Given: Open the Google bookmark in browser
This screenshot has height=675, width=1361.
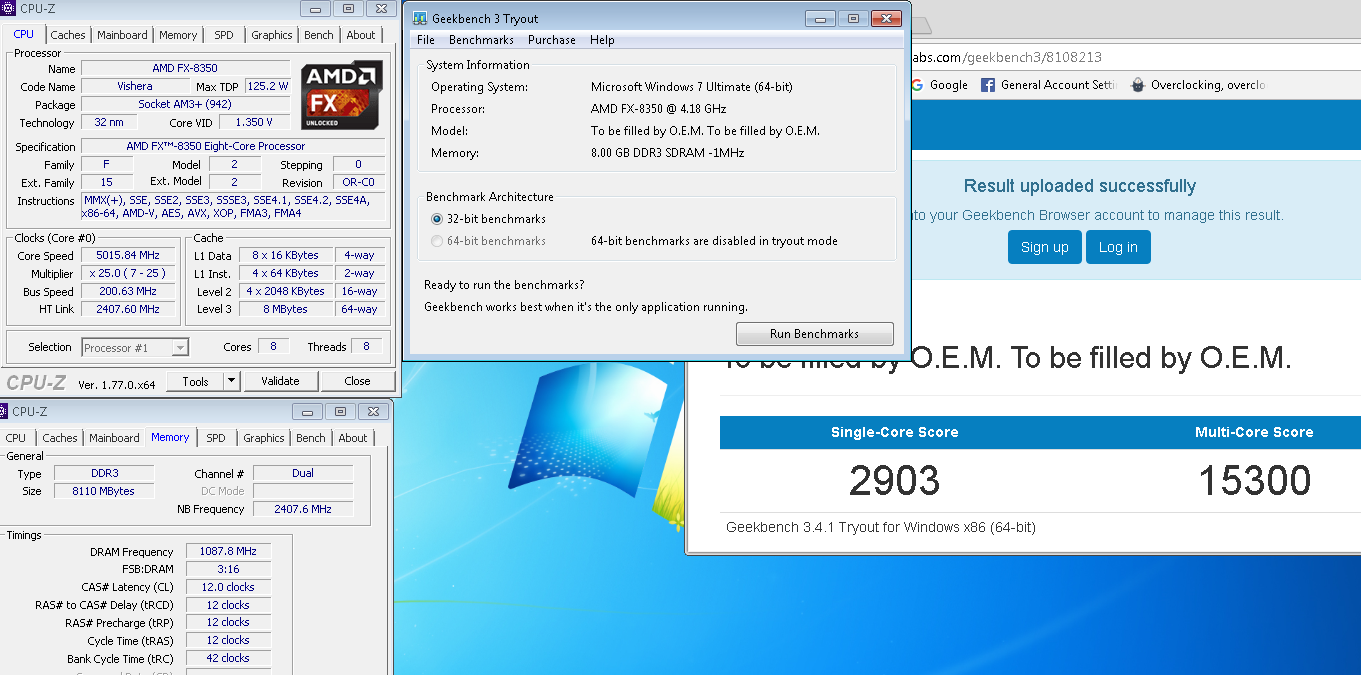Looking at the screenshot, I should pos(939,85).
